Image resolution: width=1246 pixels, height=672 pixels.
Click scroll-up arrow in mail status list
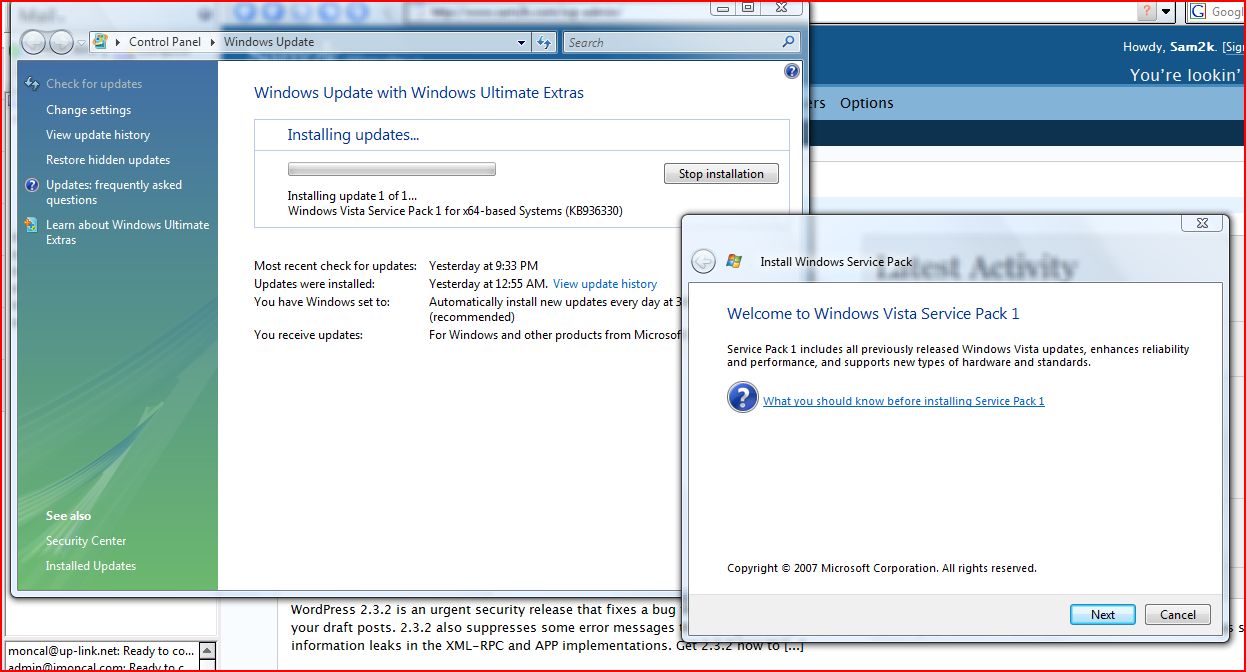click(x=208, y=651)
